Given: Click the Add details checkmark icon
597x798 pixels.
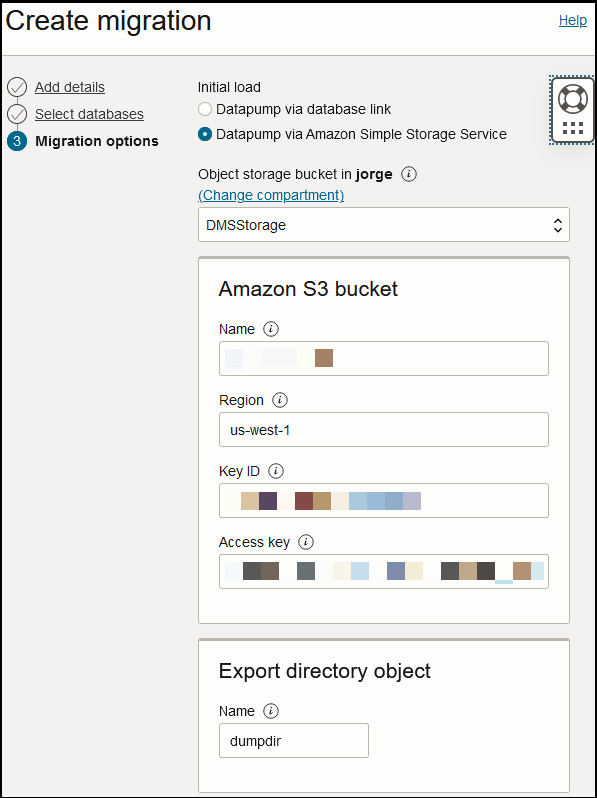Looking at the screenshot, I should pos(17,87).
